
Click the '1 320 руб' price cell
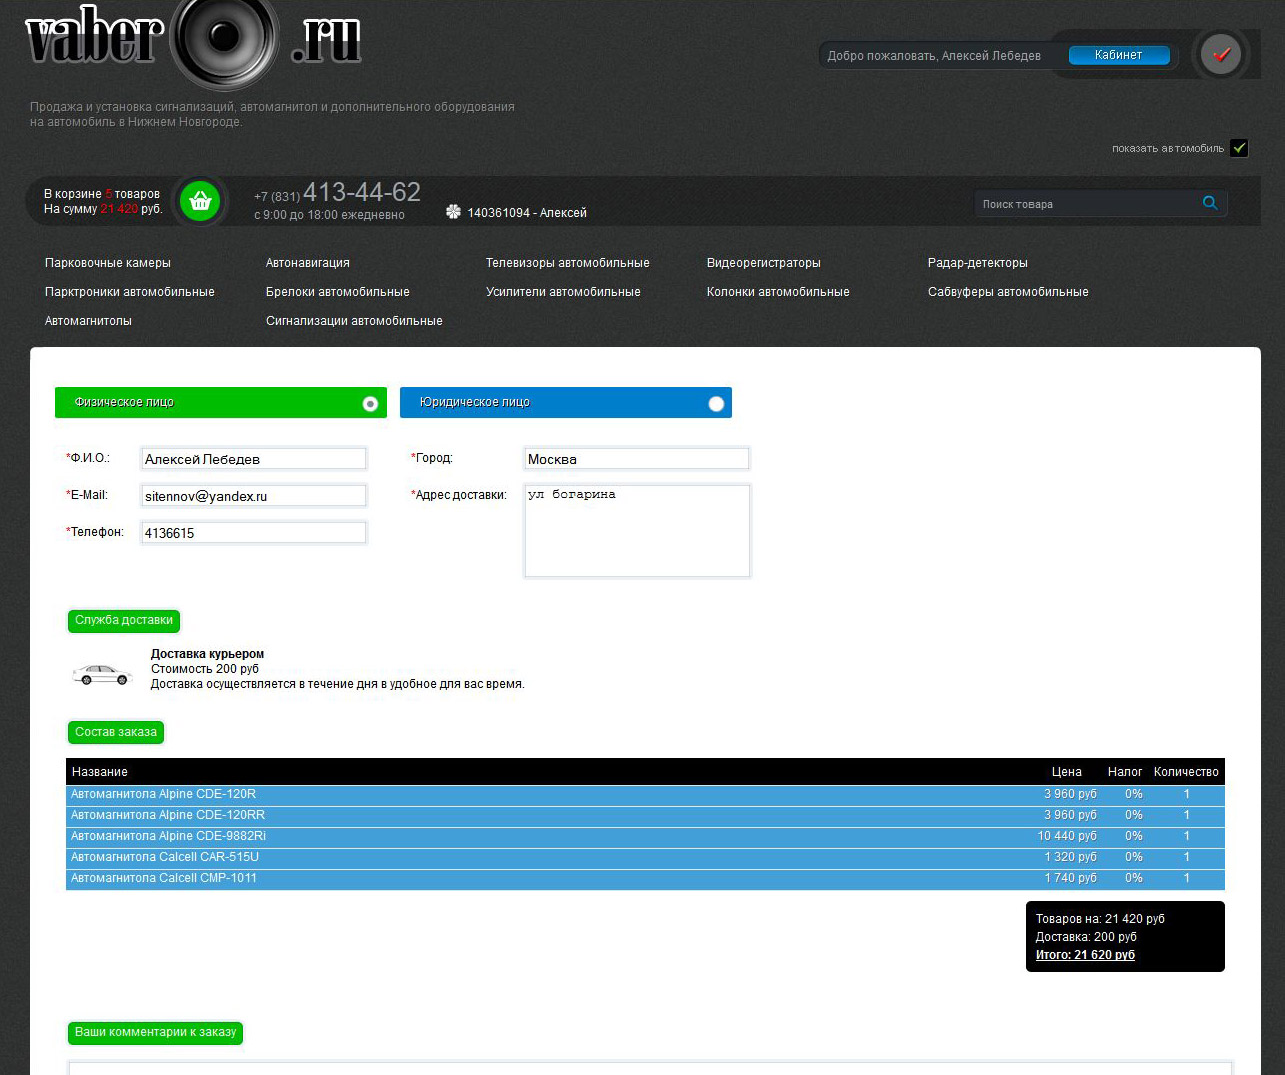point(1071,858)
